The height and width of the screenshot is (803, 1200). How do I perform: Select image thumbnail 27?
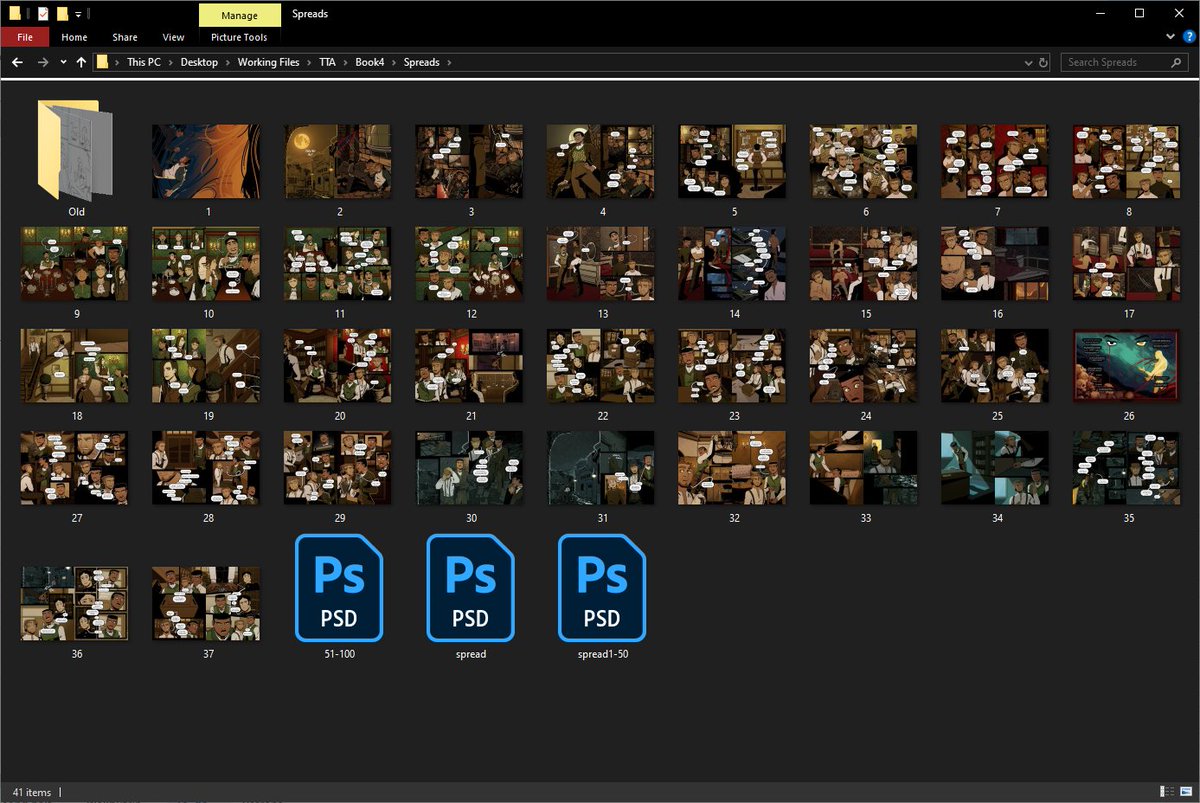[x=75, y=468]
